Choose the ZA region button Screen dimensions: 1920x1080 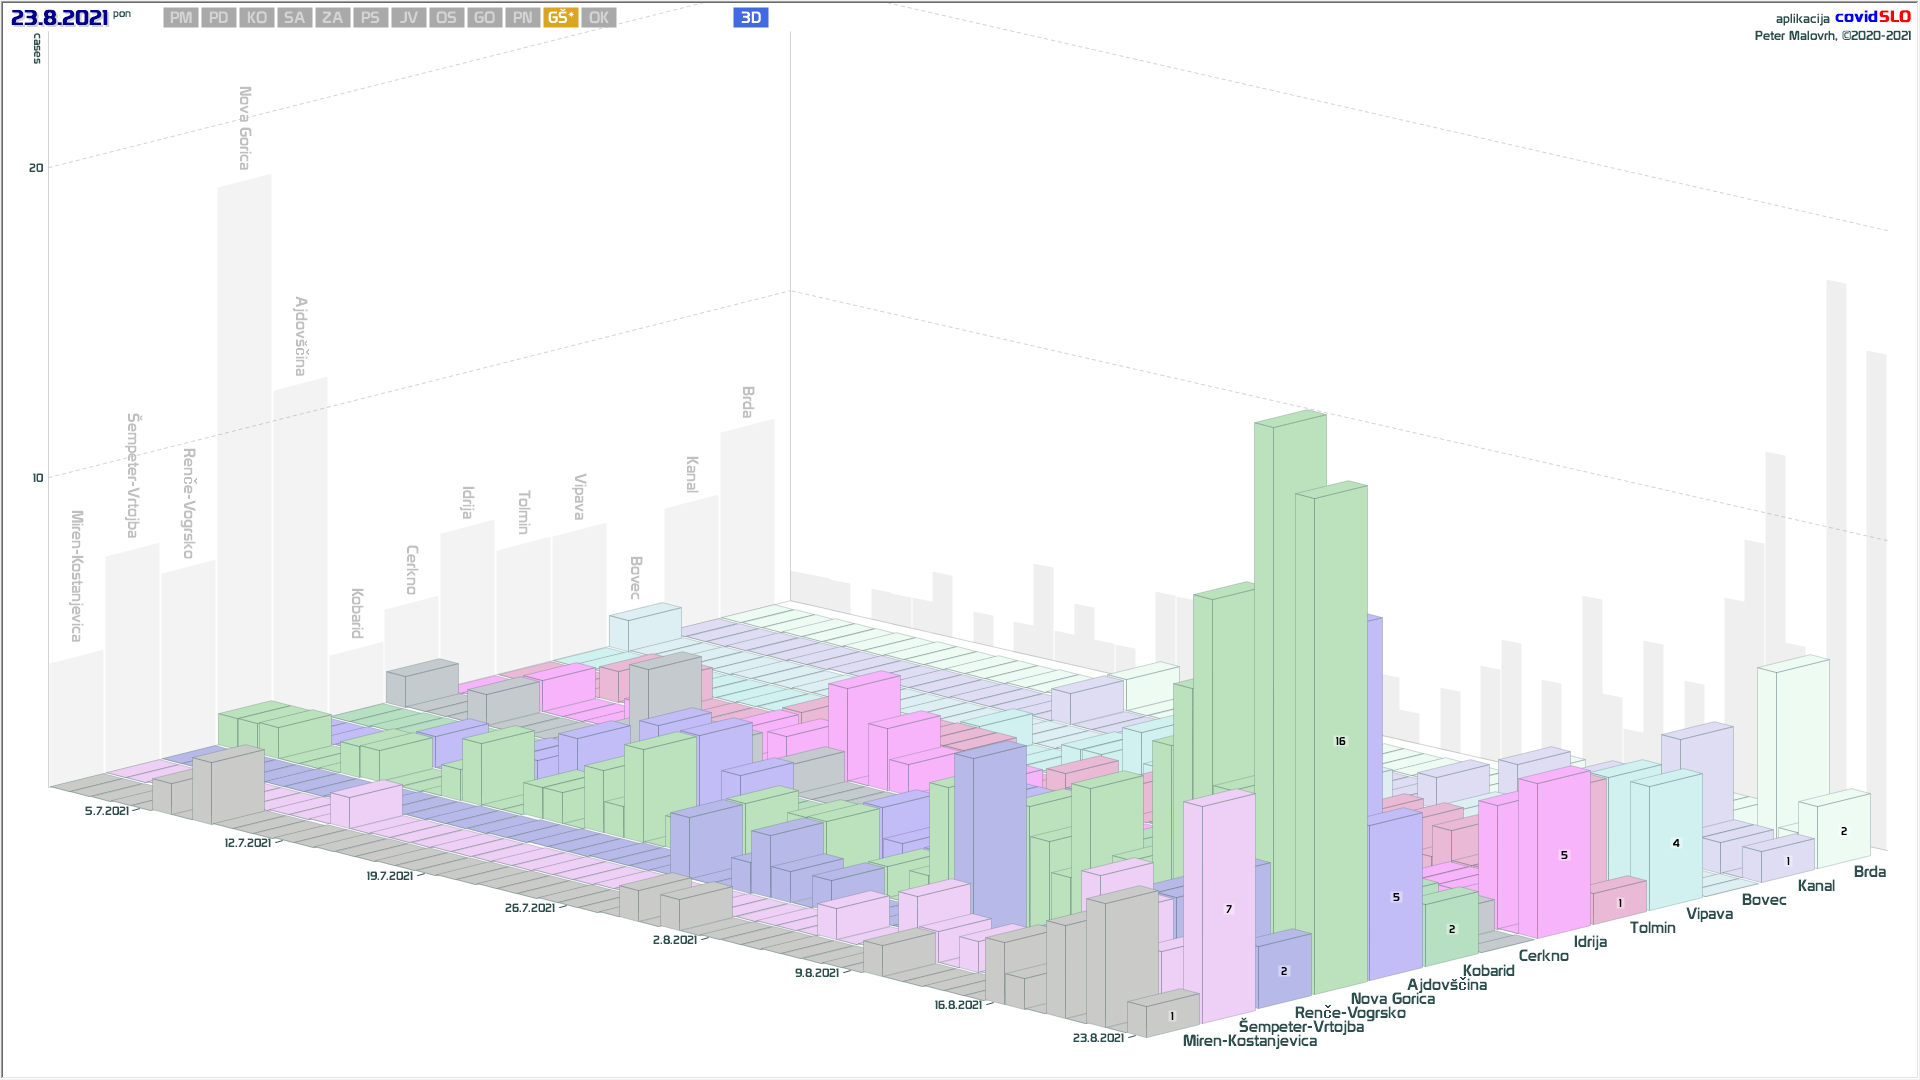click(x=333, y=18)
